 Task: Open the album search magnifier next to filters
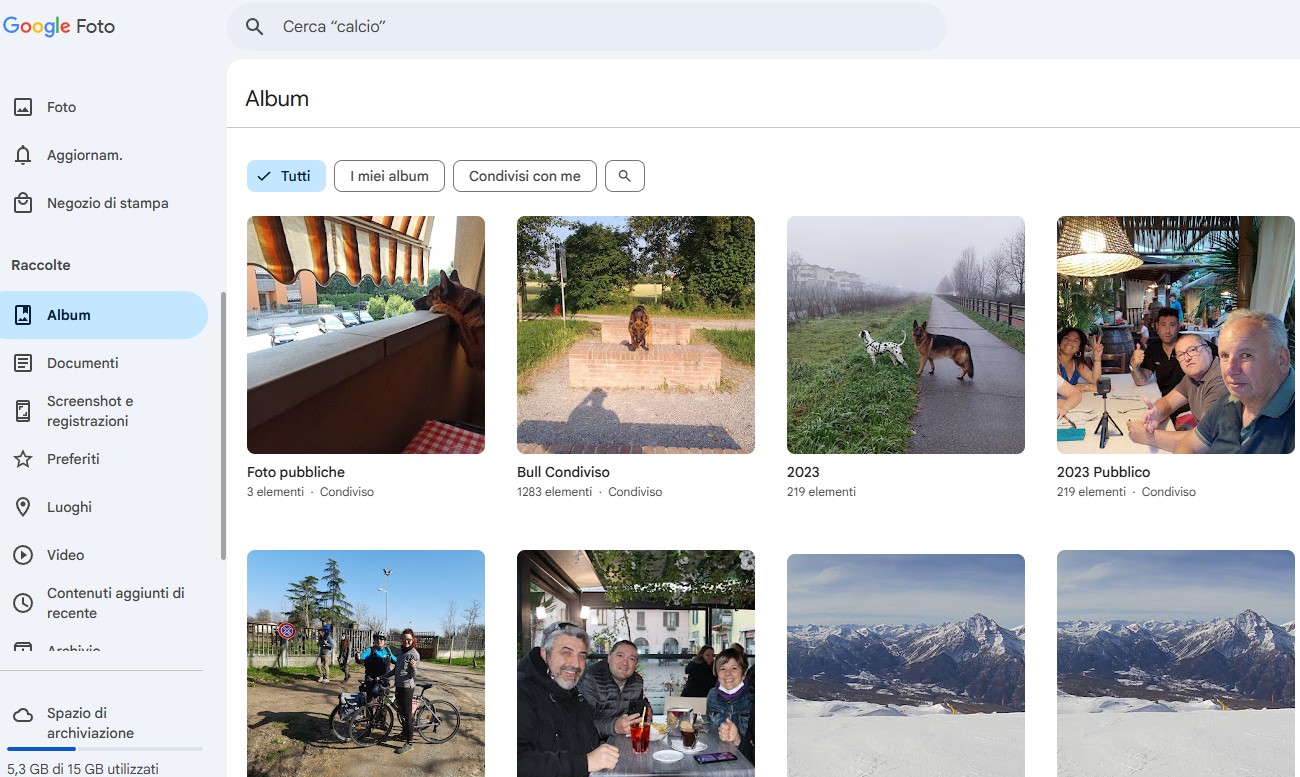coord(625,175)
